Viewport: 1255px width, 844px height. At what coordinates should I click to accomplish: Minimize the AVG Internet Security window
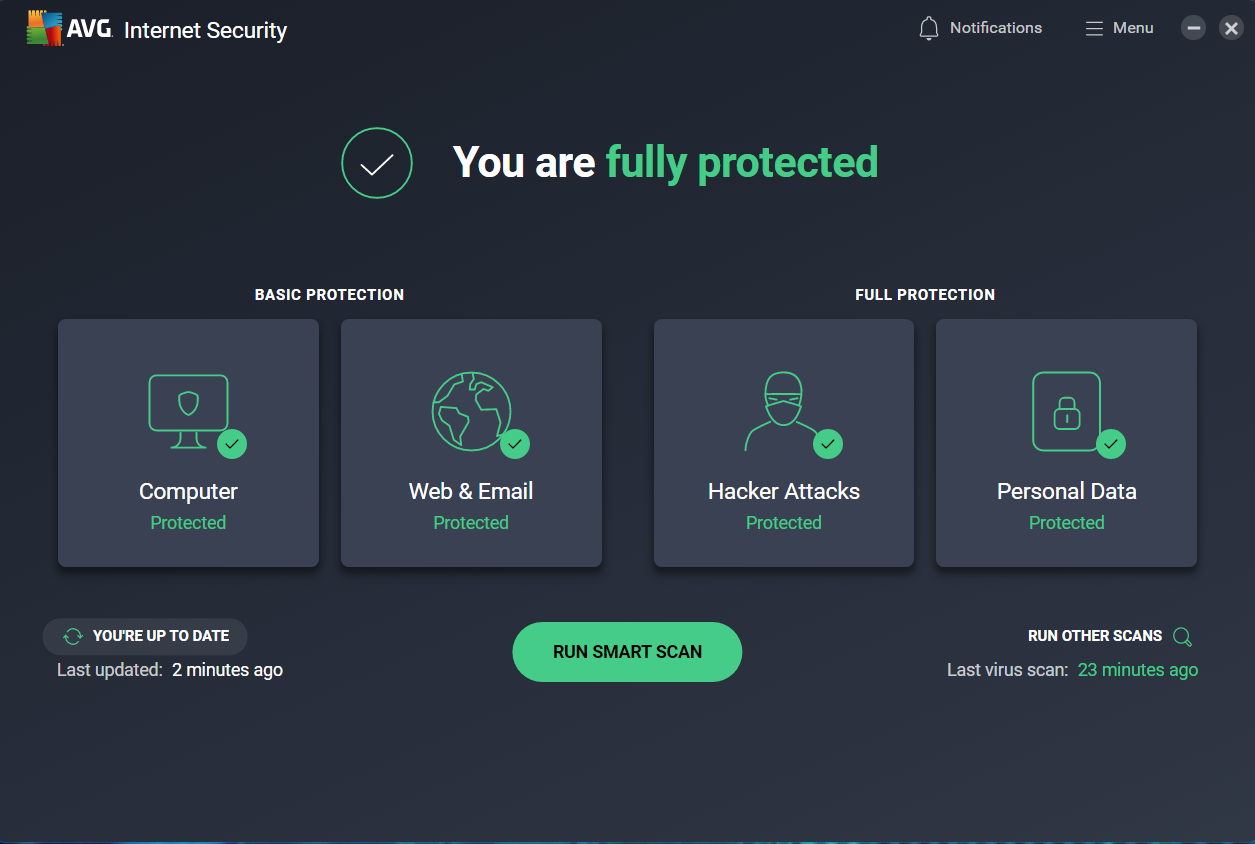[x=1193, y=28]
